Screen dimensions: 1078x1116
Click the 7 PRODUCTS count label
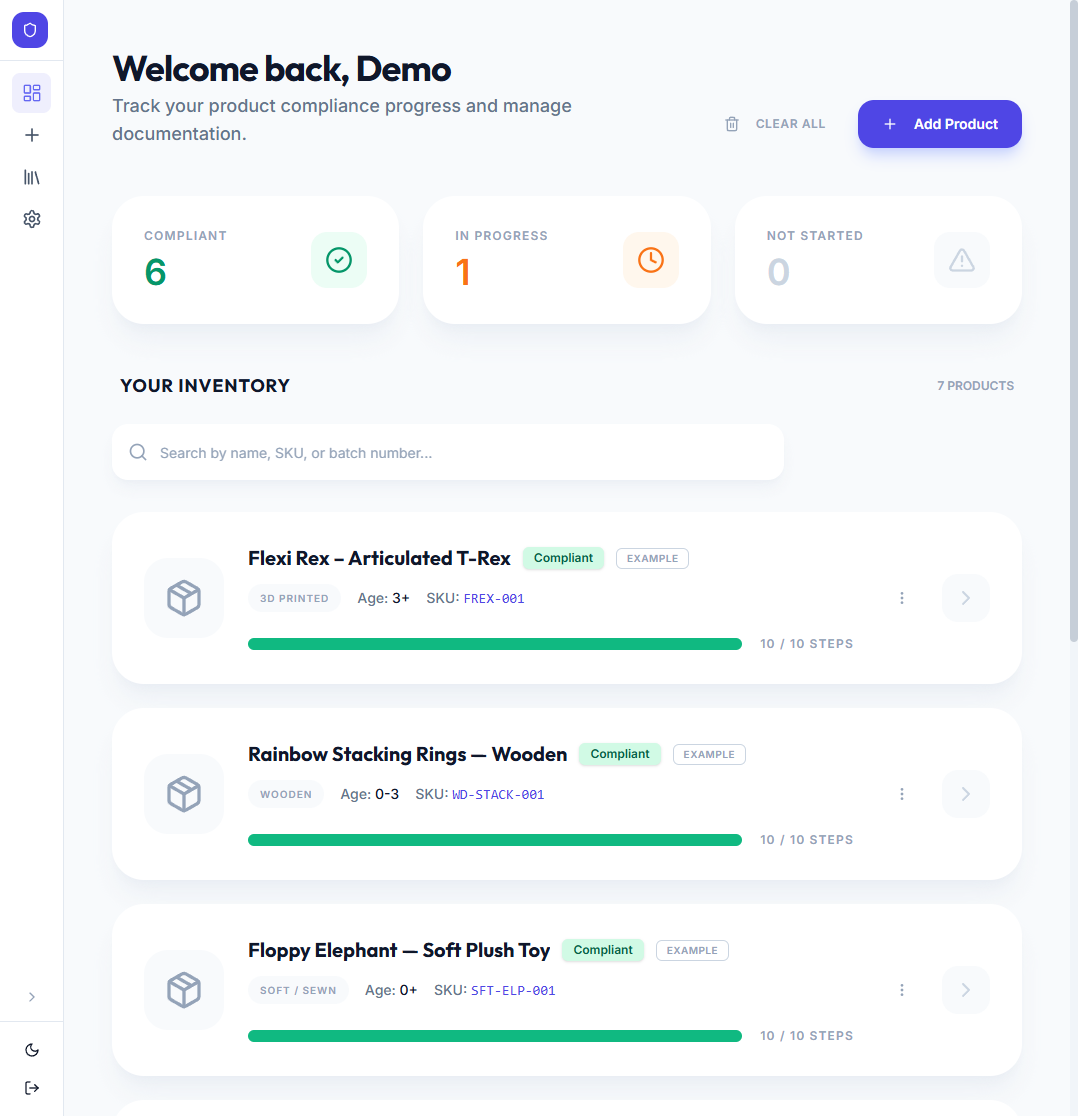975,386
